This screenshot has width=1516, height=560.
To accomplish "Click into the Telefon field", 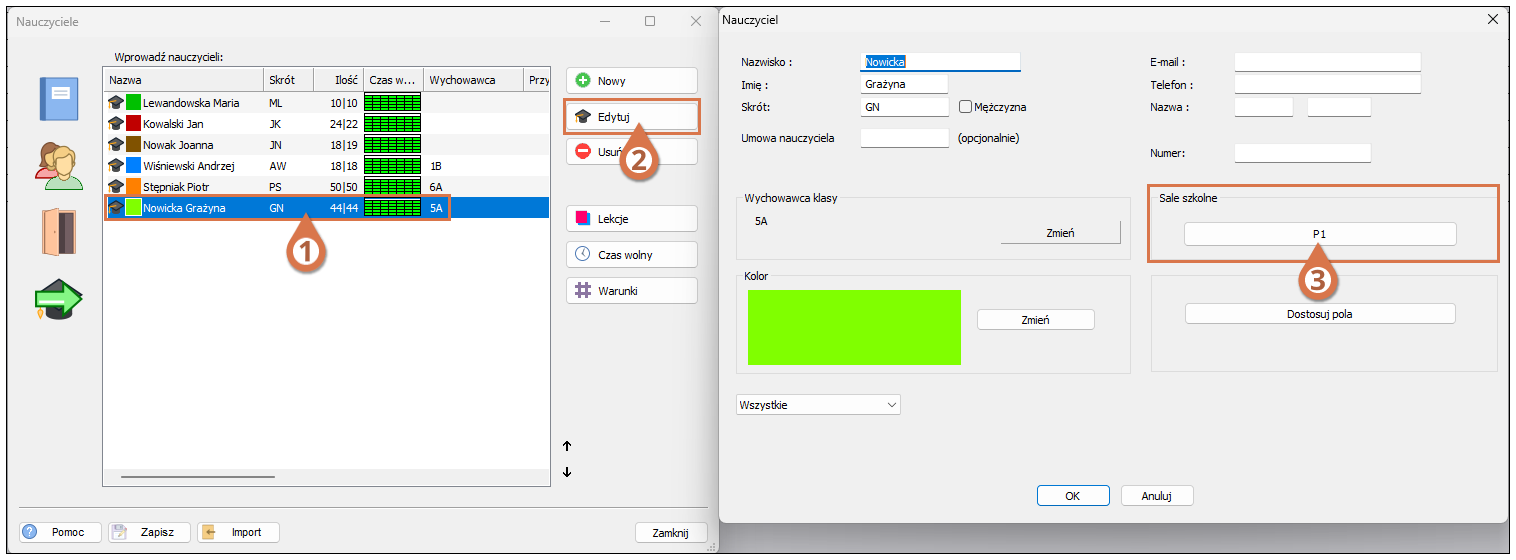I will click(1327, 85).
